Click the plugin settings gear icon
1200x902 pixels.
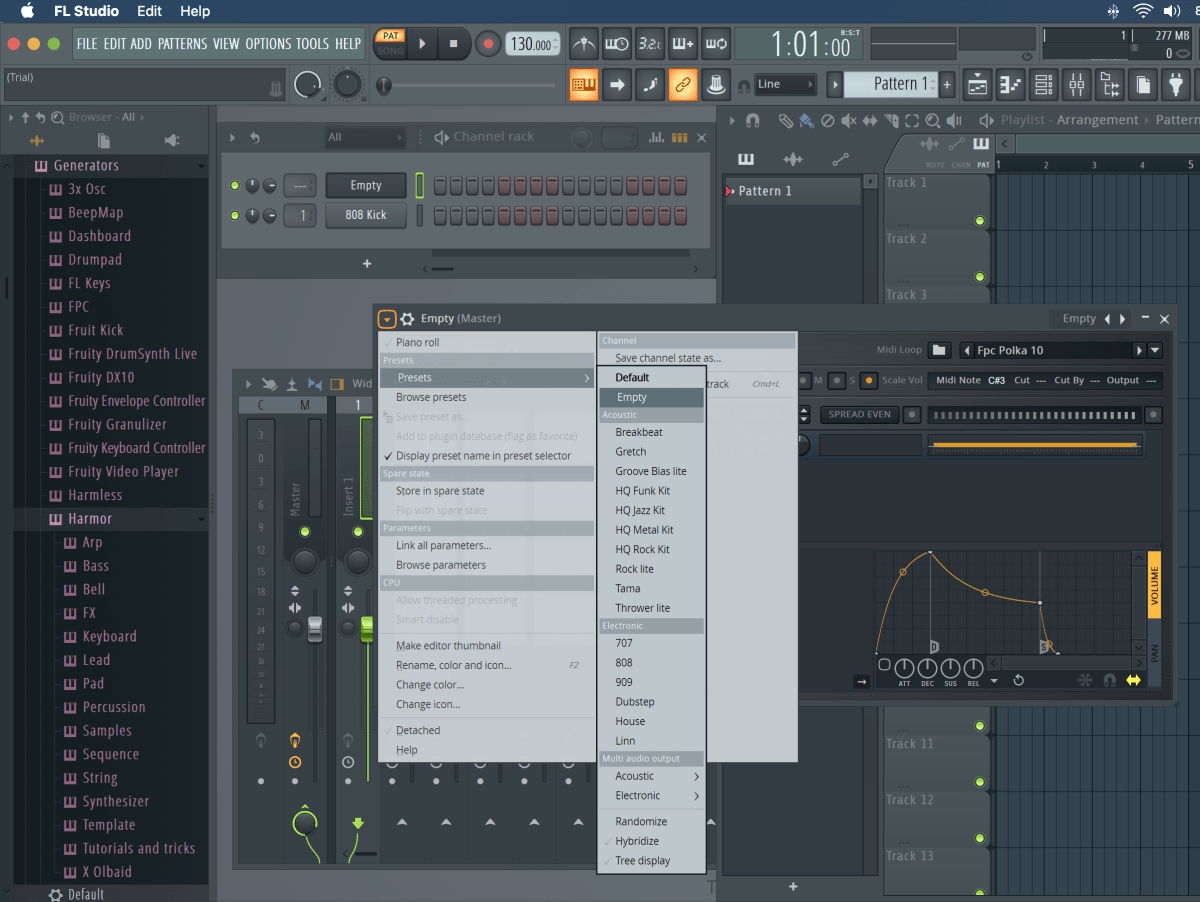tap(407, 319)
